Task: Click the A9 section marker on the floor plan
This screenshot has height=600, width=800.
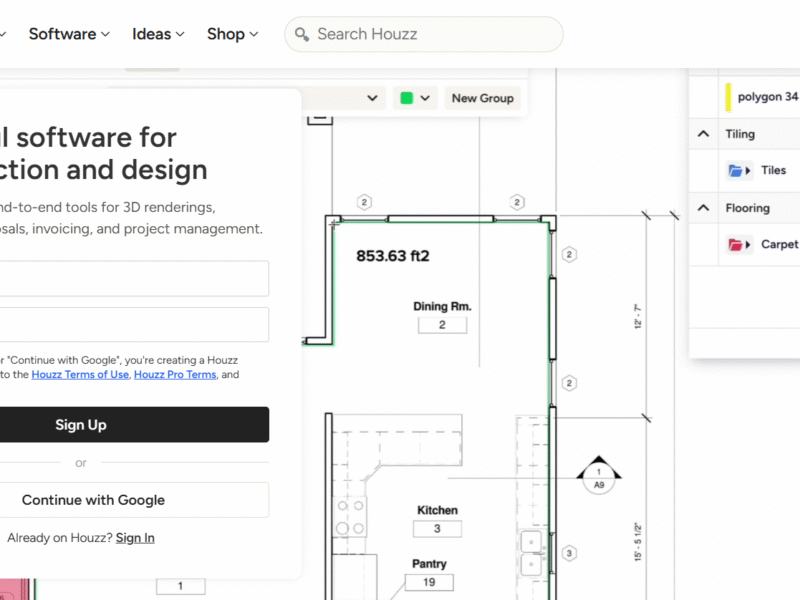Action: [x=599, y=477]
